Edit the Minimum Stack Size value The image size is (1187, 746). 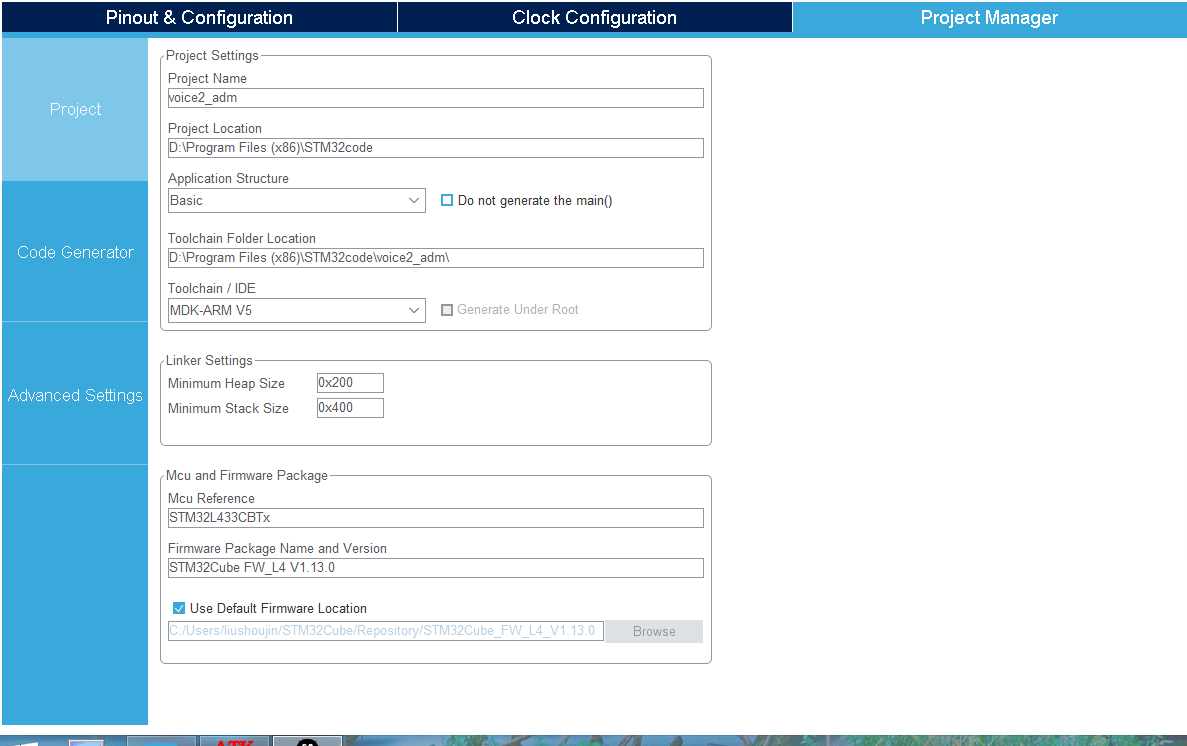click(350, 408)
